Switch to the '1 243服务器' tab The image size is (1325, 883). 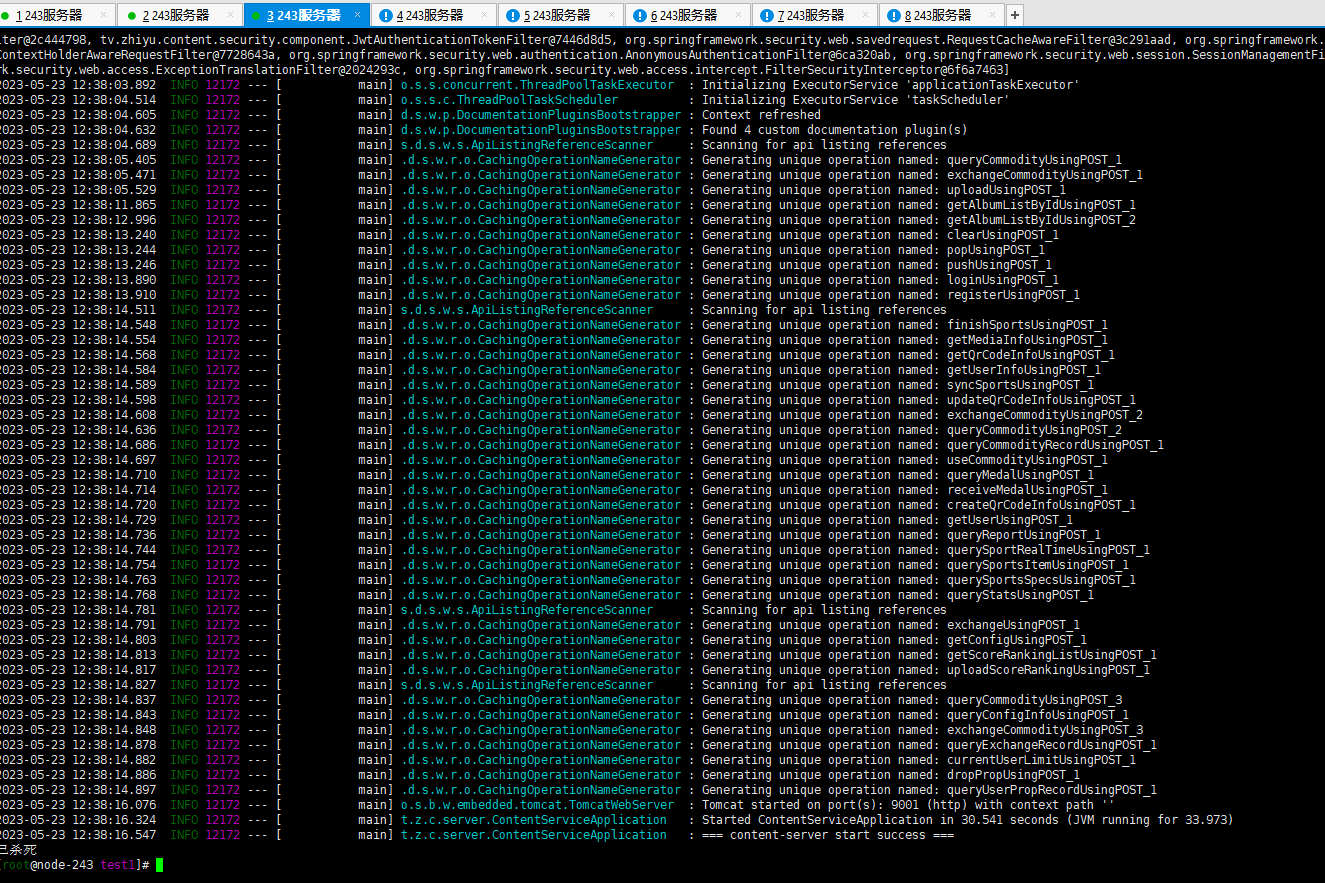[48, 16]
